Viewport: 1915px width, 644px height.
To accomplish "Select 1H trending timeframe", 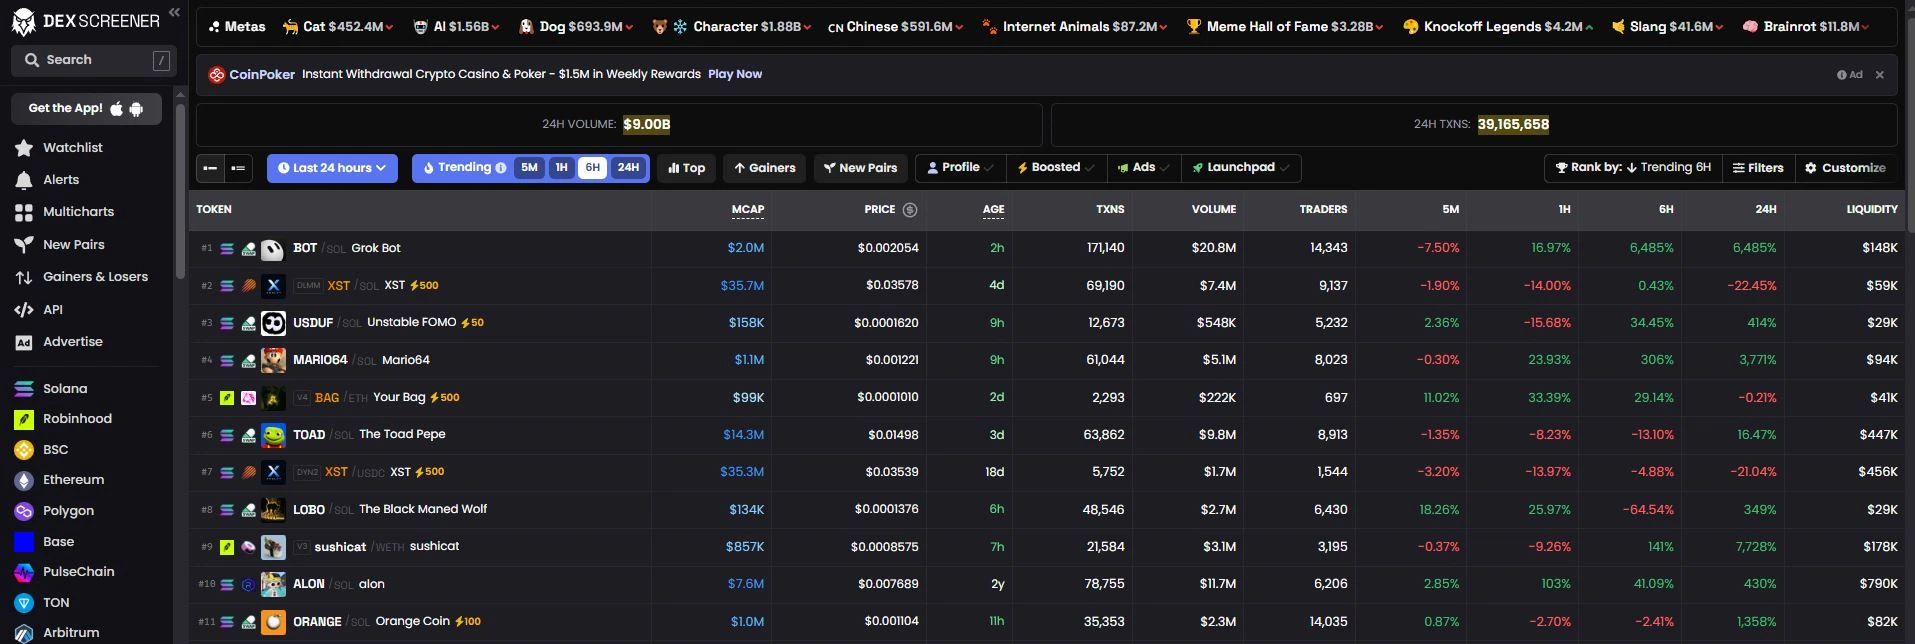I will click(562, 168).
